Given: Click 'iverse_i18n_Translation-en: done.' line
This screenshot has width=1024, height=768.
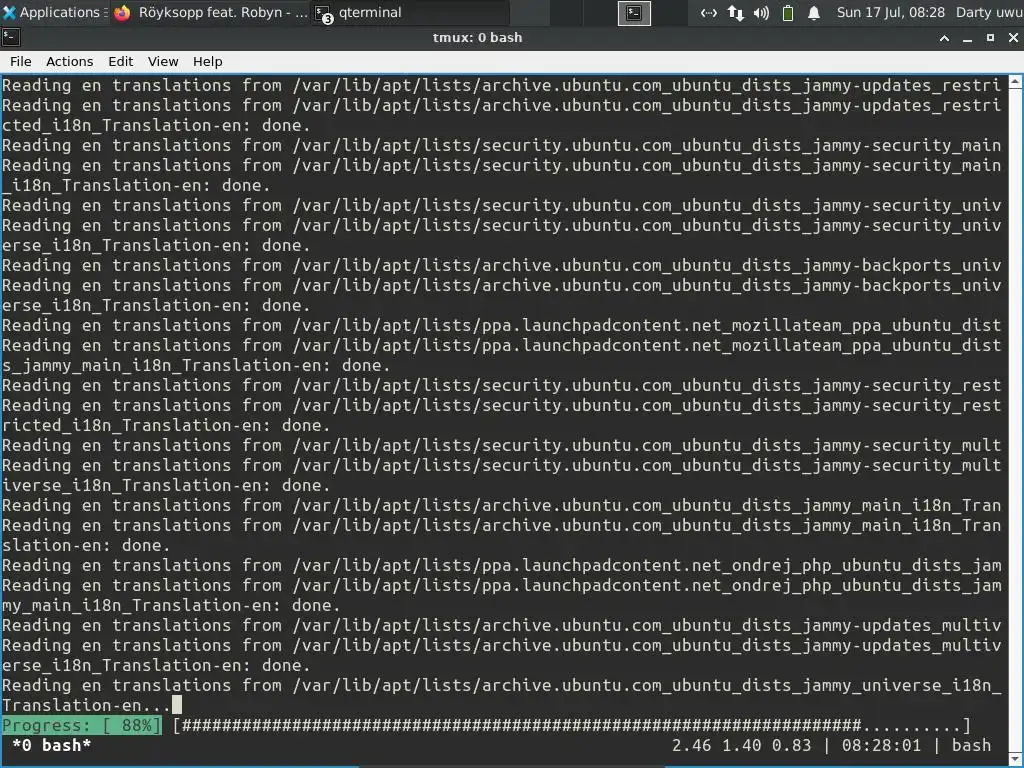Looking at the screenshot, I should (166, 485).
